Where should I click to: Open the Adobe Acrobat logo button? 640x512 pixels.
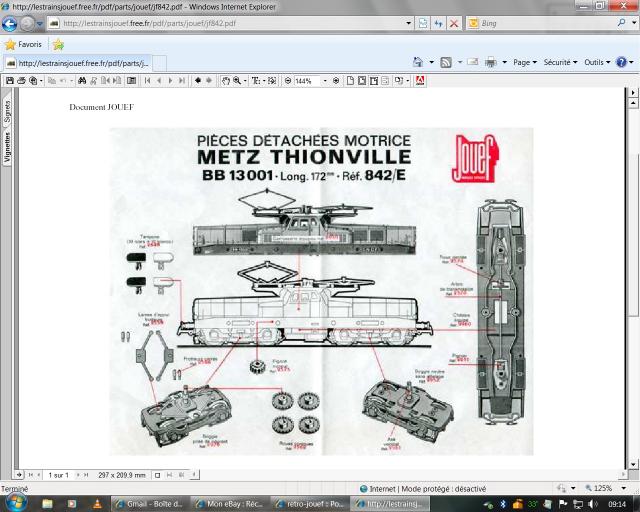coord(420,81)
